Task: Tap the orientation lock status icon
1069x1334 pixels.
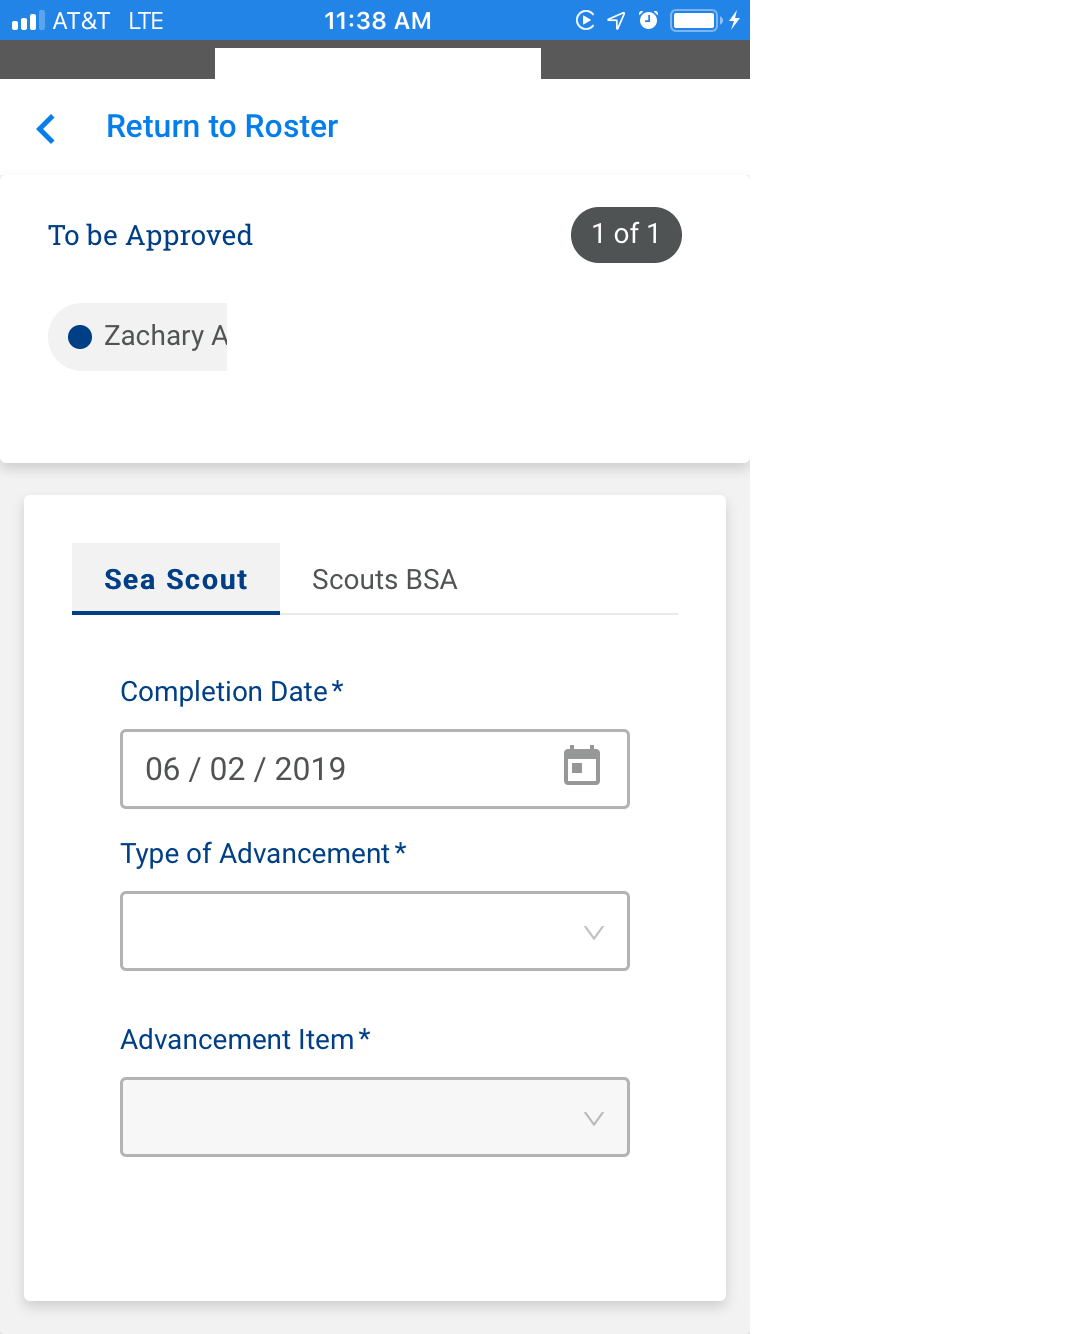Action: pos(585,21)
